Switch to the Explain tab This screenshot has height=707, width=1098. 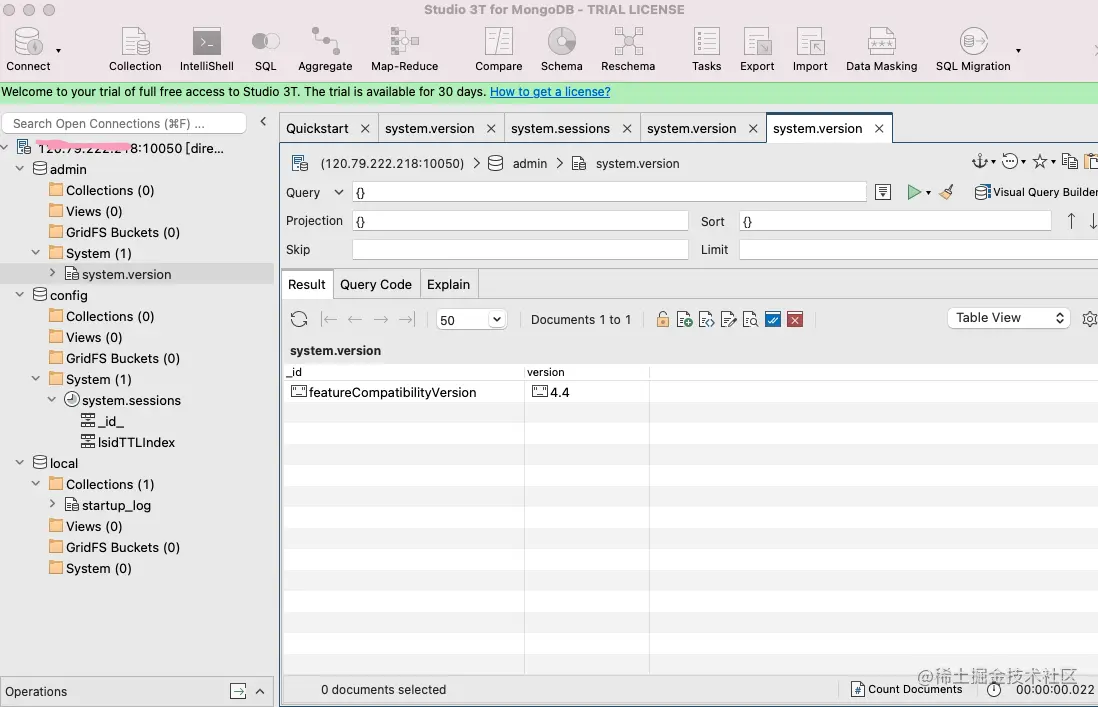point(448,284)
